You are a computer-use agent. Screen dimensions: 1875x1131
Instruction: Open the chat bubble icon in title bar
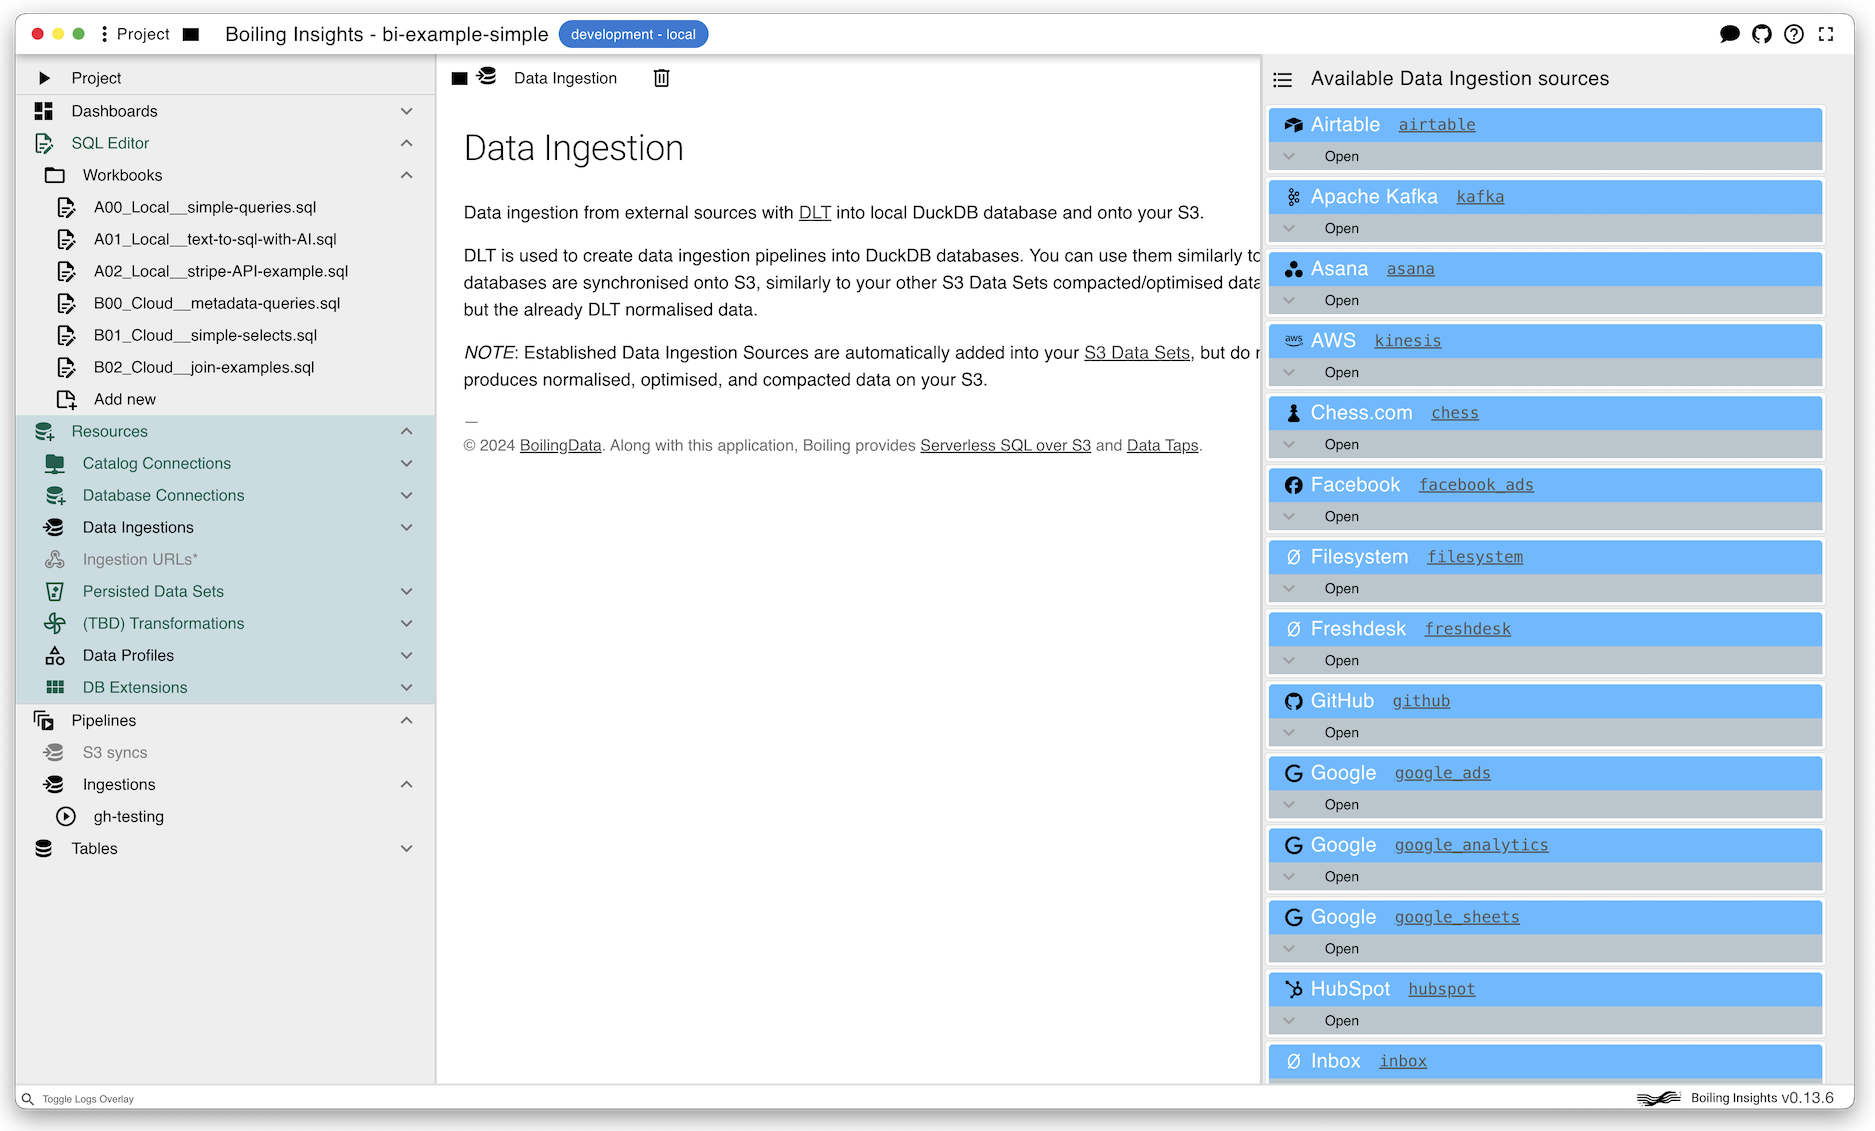point(1729,34)
